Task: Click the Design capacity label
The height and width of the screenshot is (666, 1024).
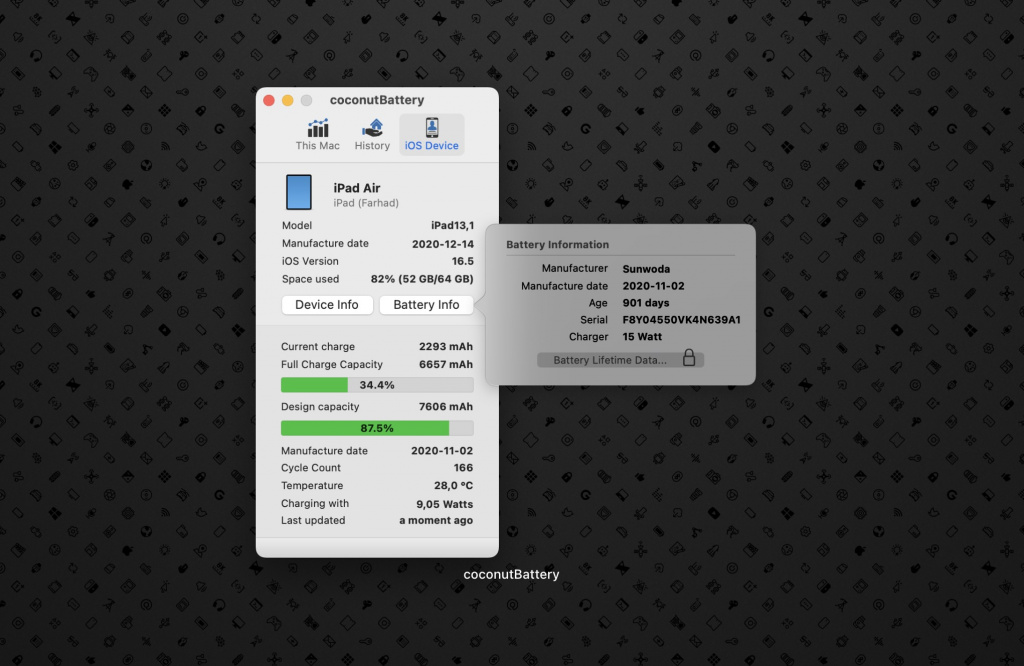Action: pyautogui.click(x=320, y=407)
